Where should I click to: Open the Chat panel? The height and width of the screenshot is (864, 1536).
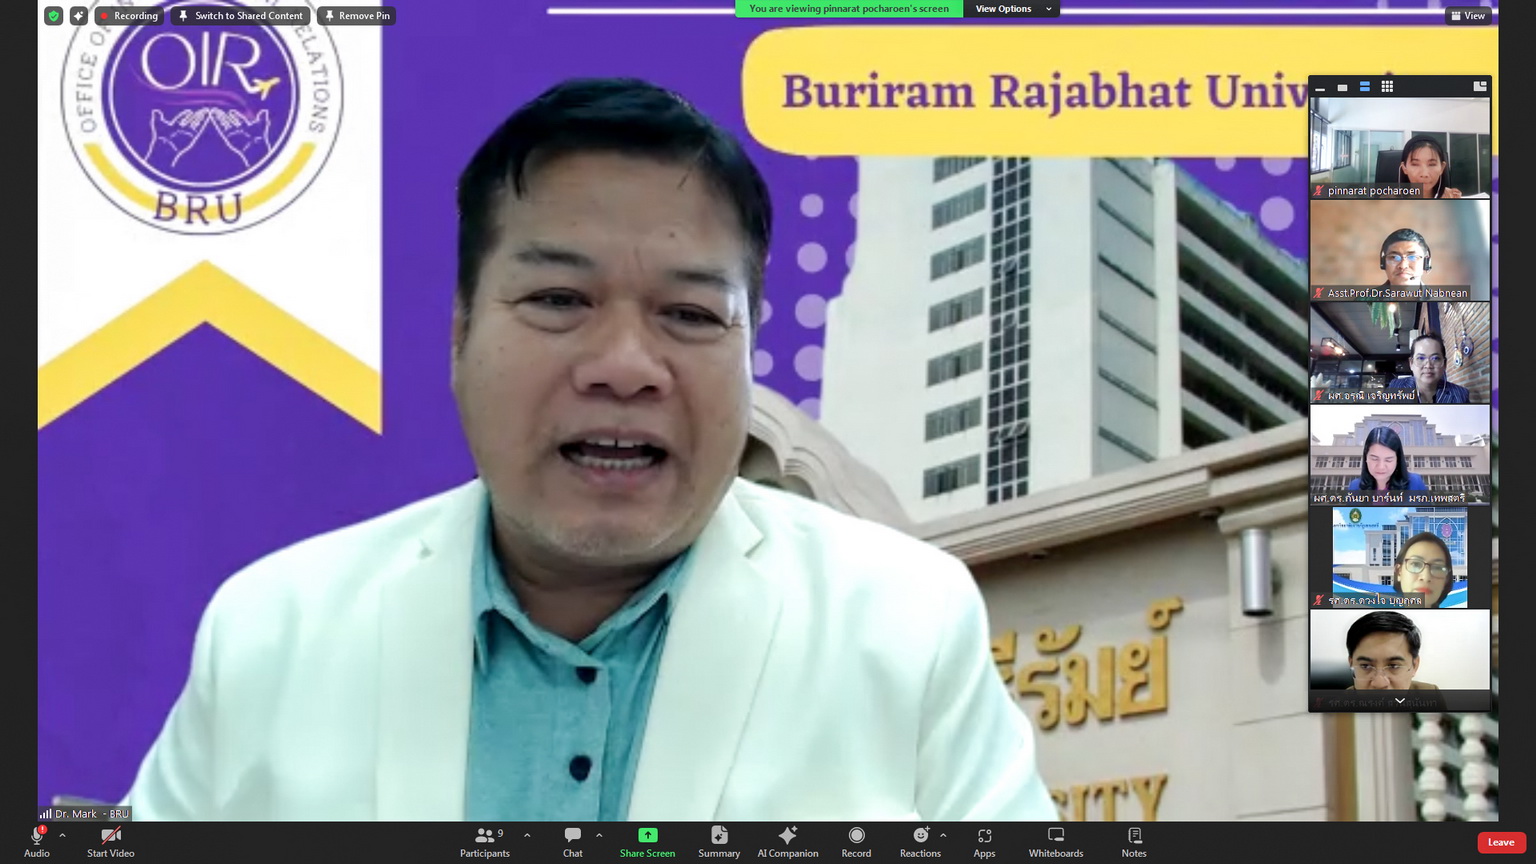pos(572,841)
